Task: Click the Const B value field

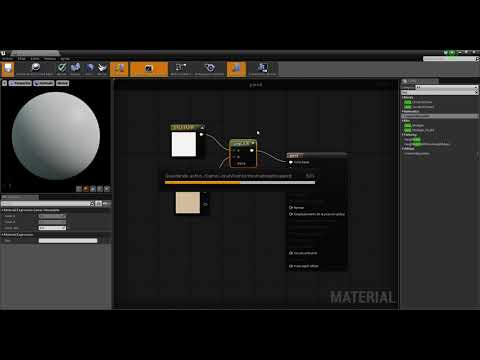Action: click(52, 222)
